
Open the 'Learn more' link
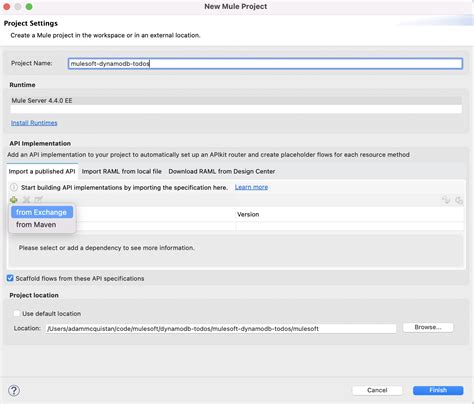point(251,187)
